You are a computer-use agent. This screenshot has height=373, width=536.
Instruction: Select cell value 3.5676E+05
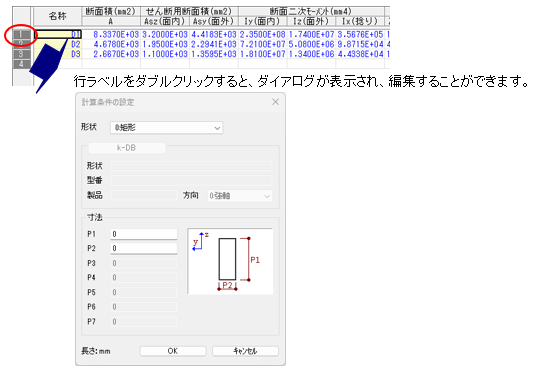pos(360,34)
